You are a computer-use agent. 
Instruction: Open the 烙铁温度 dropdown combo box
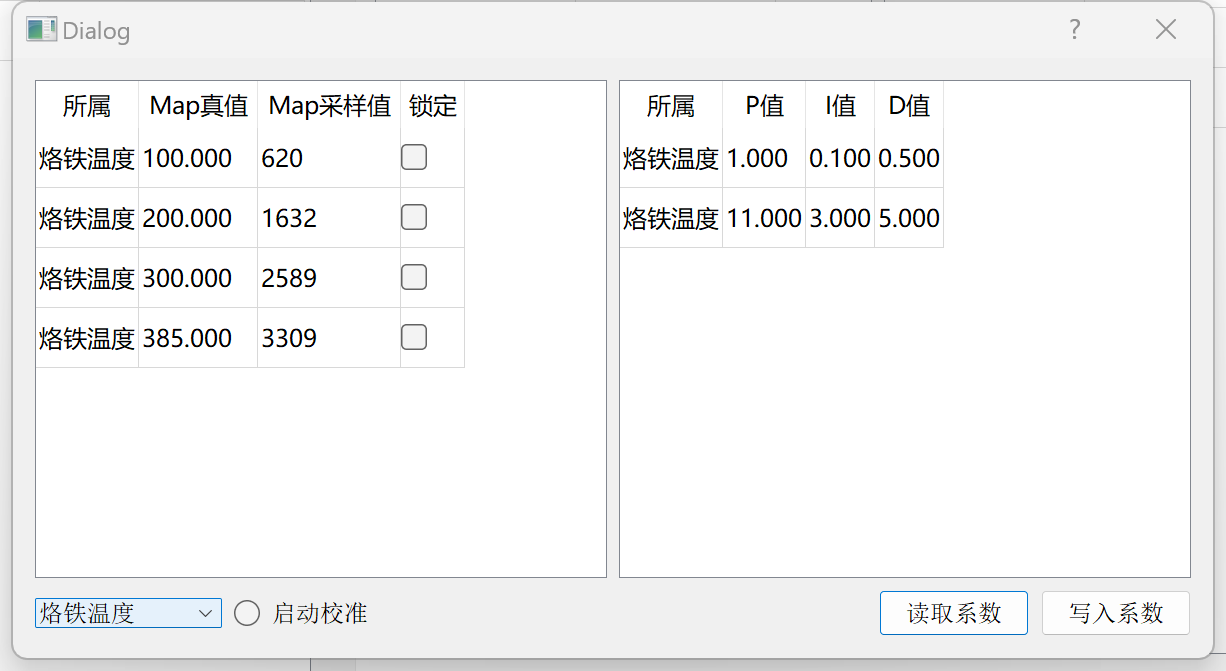point(128,613)
